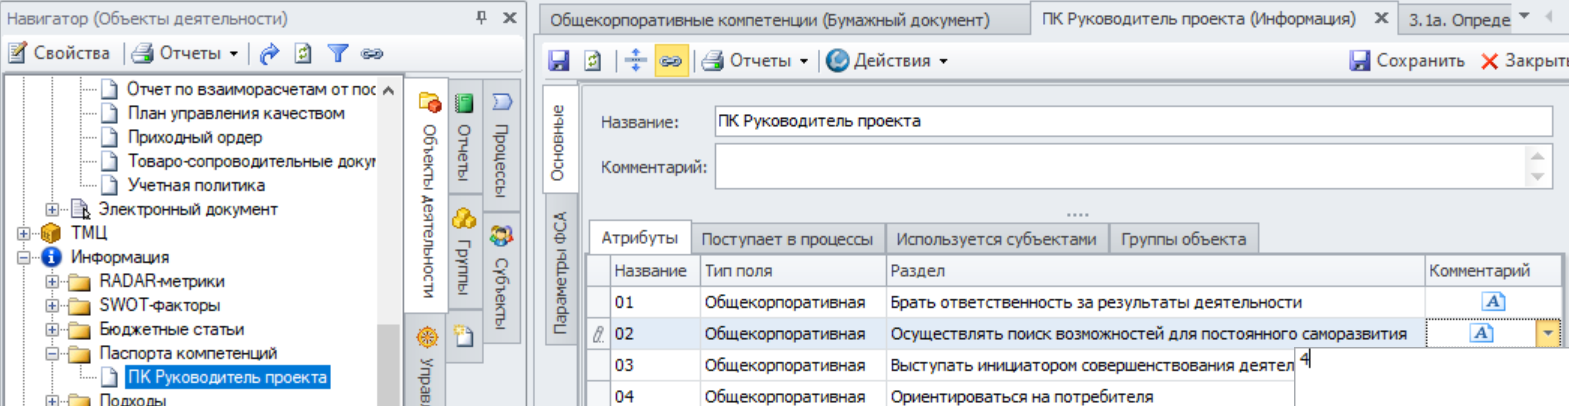The image size is (1569, 406).
Task: Toggle the highlighted chain link button in editor toolbar
Action: [670, 61]
